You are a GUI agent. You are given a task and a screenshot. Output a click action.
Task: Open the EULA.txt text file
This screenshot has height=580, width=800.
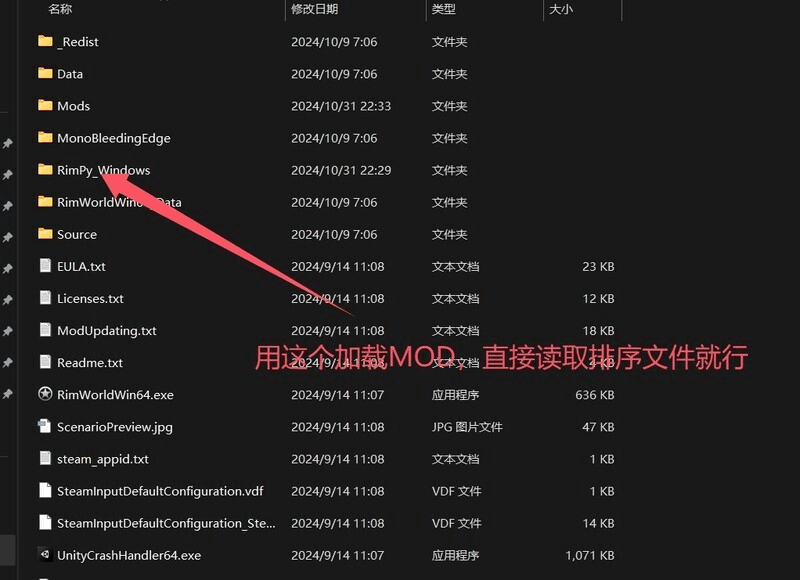[x=79, y=266]
